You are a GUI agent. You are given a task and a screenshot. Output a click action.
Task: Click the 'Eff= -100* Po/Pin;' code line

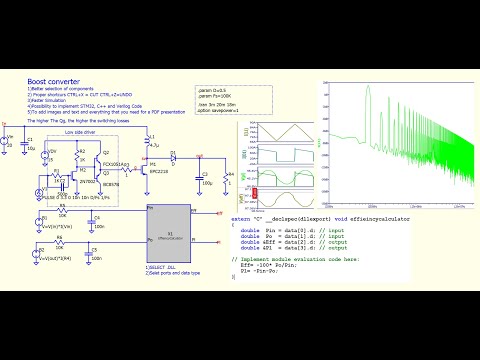click(268, 265)
